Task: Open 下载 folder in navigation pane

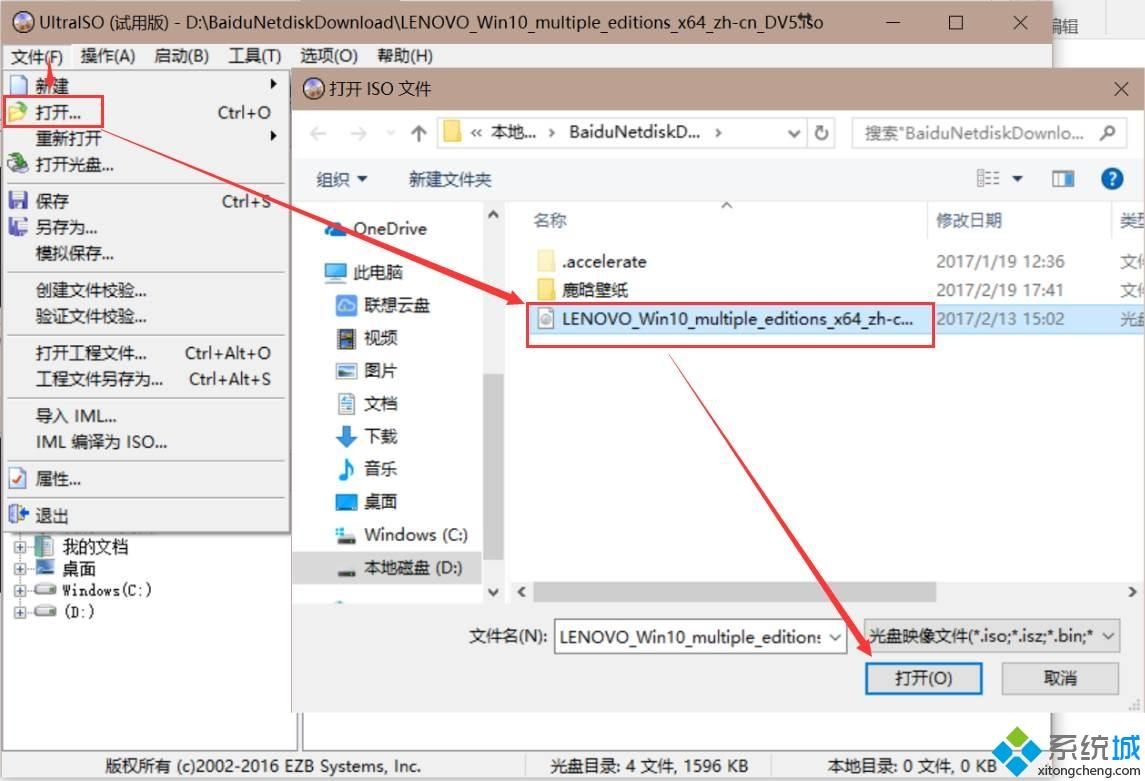Action: tap(367, 436)
